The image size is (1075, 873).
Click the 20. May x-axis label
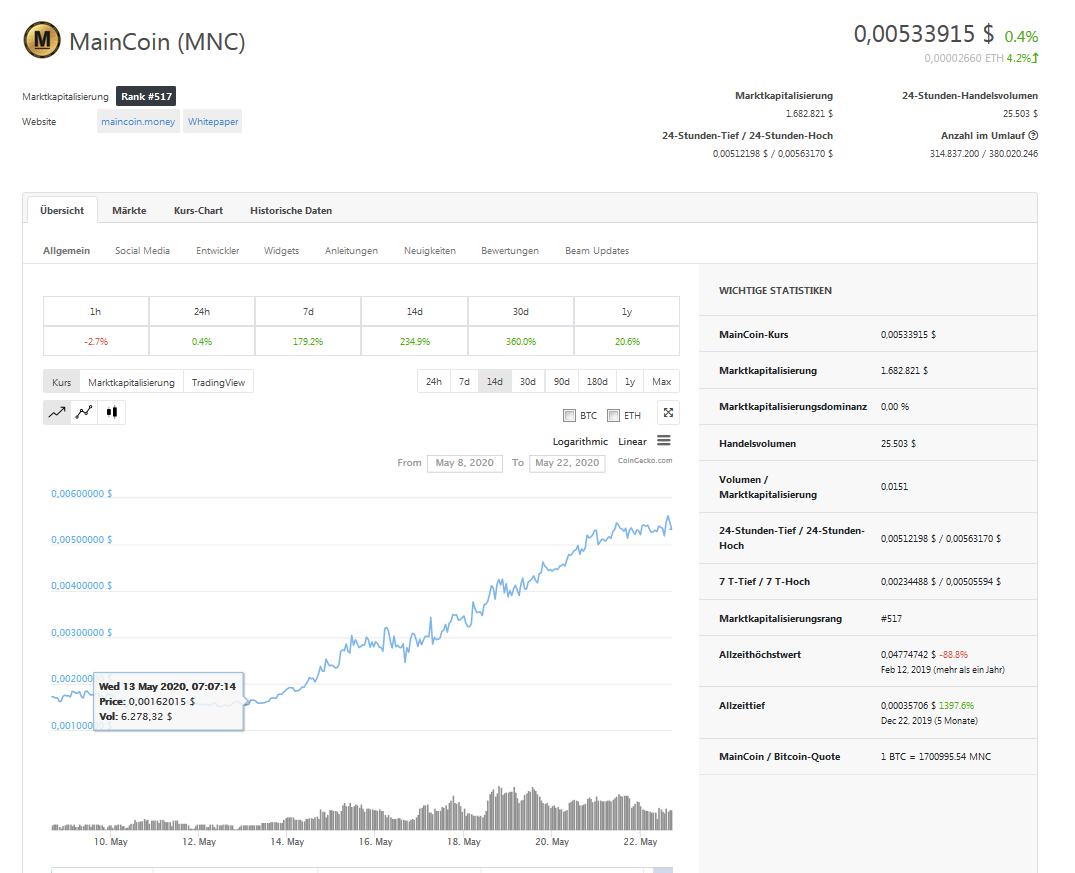point(552,841)
